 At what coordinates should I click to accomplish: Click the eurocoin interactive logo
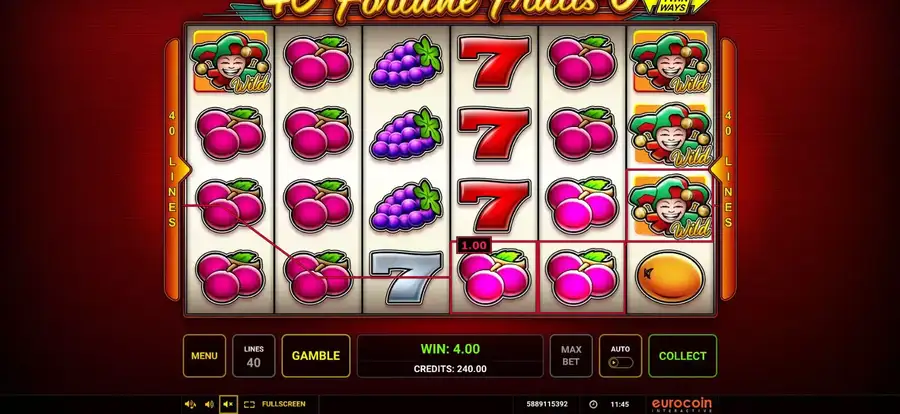click(x=681, y=404)
